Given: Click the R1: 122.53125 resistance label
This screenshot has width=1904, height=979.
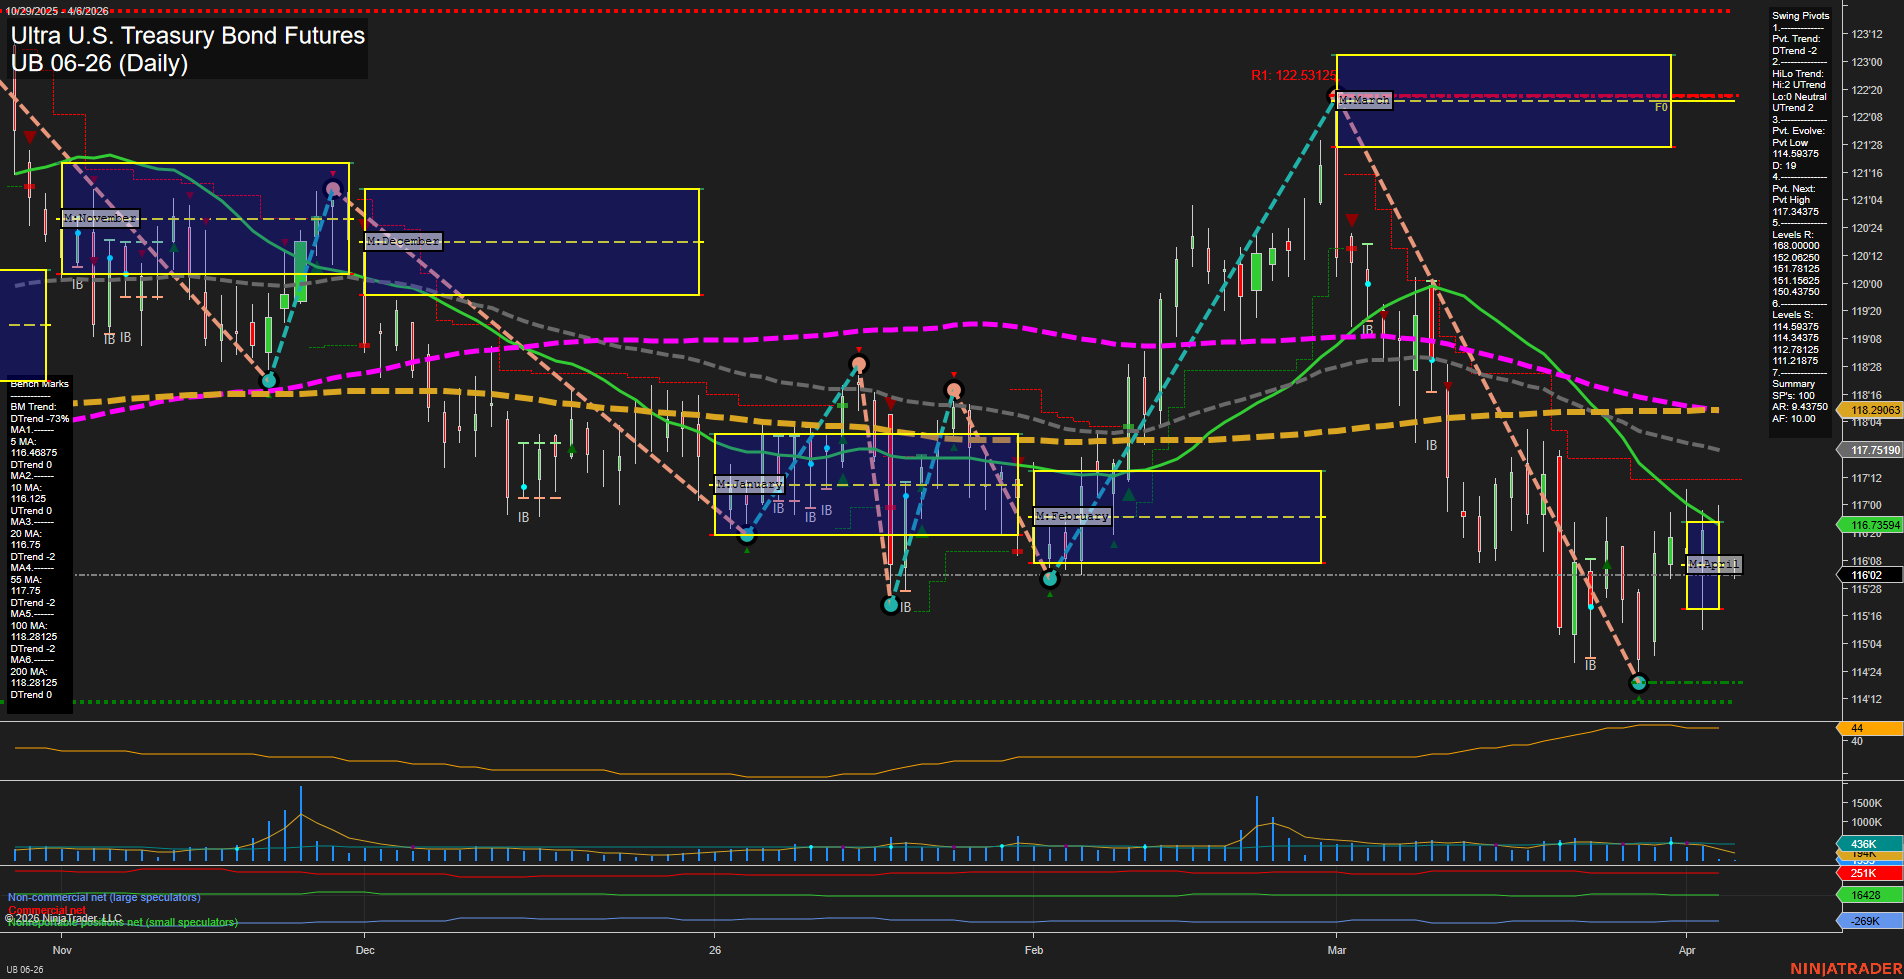Looking at the screenshot, I should coord(1292,76).
